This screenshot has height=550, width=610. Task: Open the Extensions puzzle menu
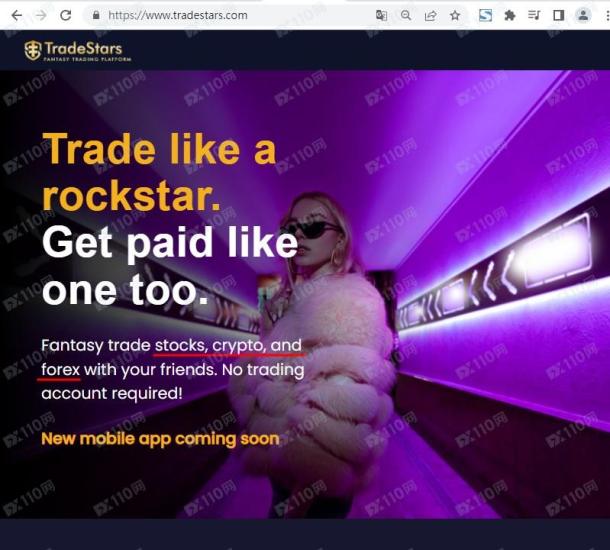point(510,16)
